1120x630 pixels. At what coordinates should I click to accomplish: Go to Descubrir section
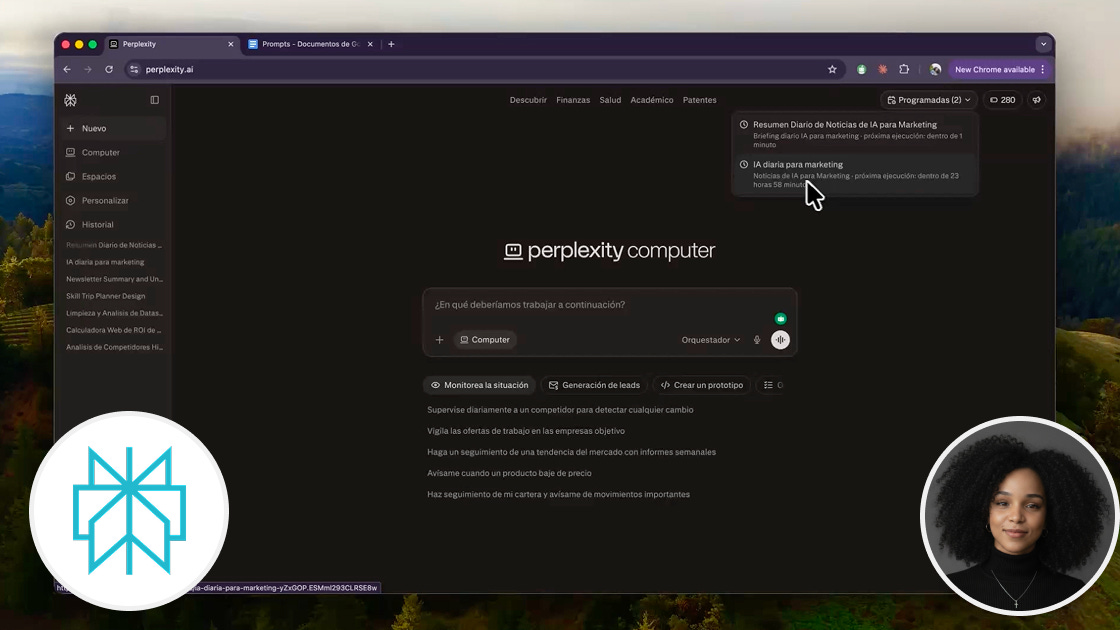(x=528, y=100)
